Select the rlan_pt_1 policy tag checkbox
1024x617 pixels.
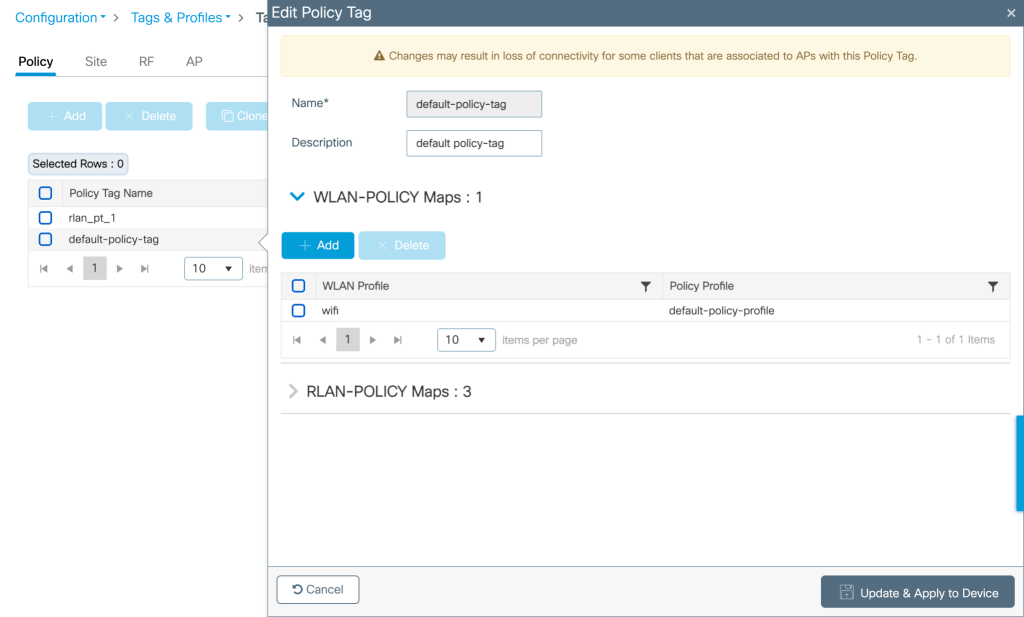click(x=45, y=217)
